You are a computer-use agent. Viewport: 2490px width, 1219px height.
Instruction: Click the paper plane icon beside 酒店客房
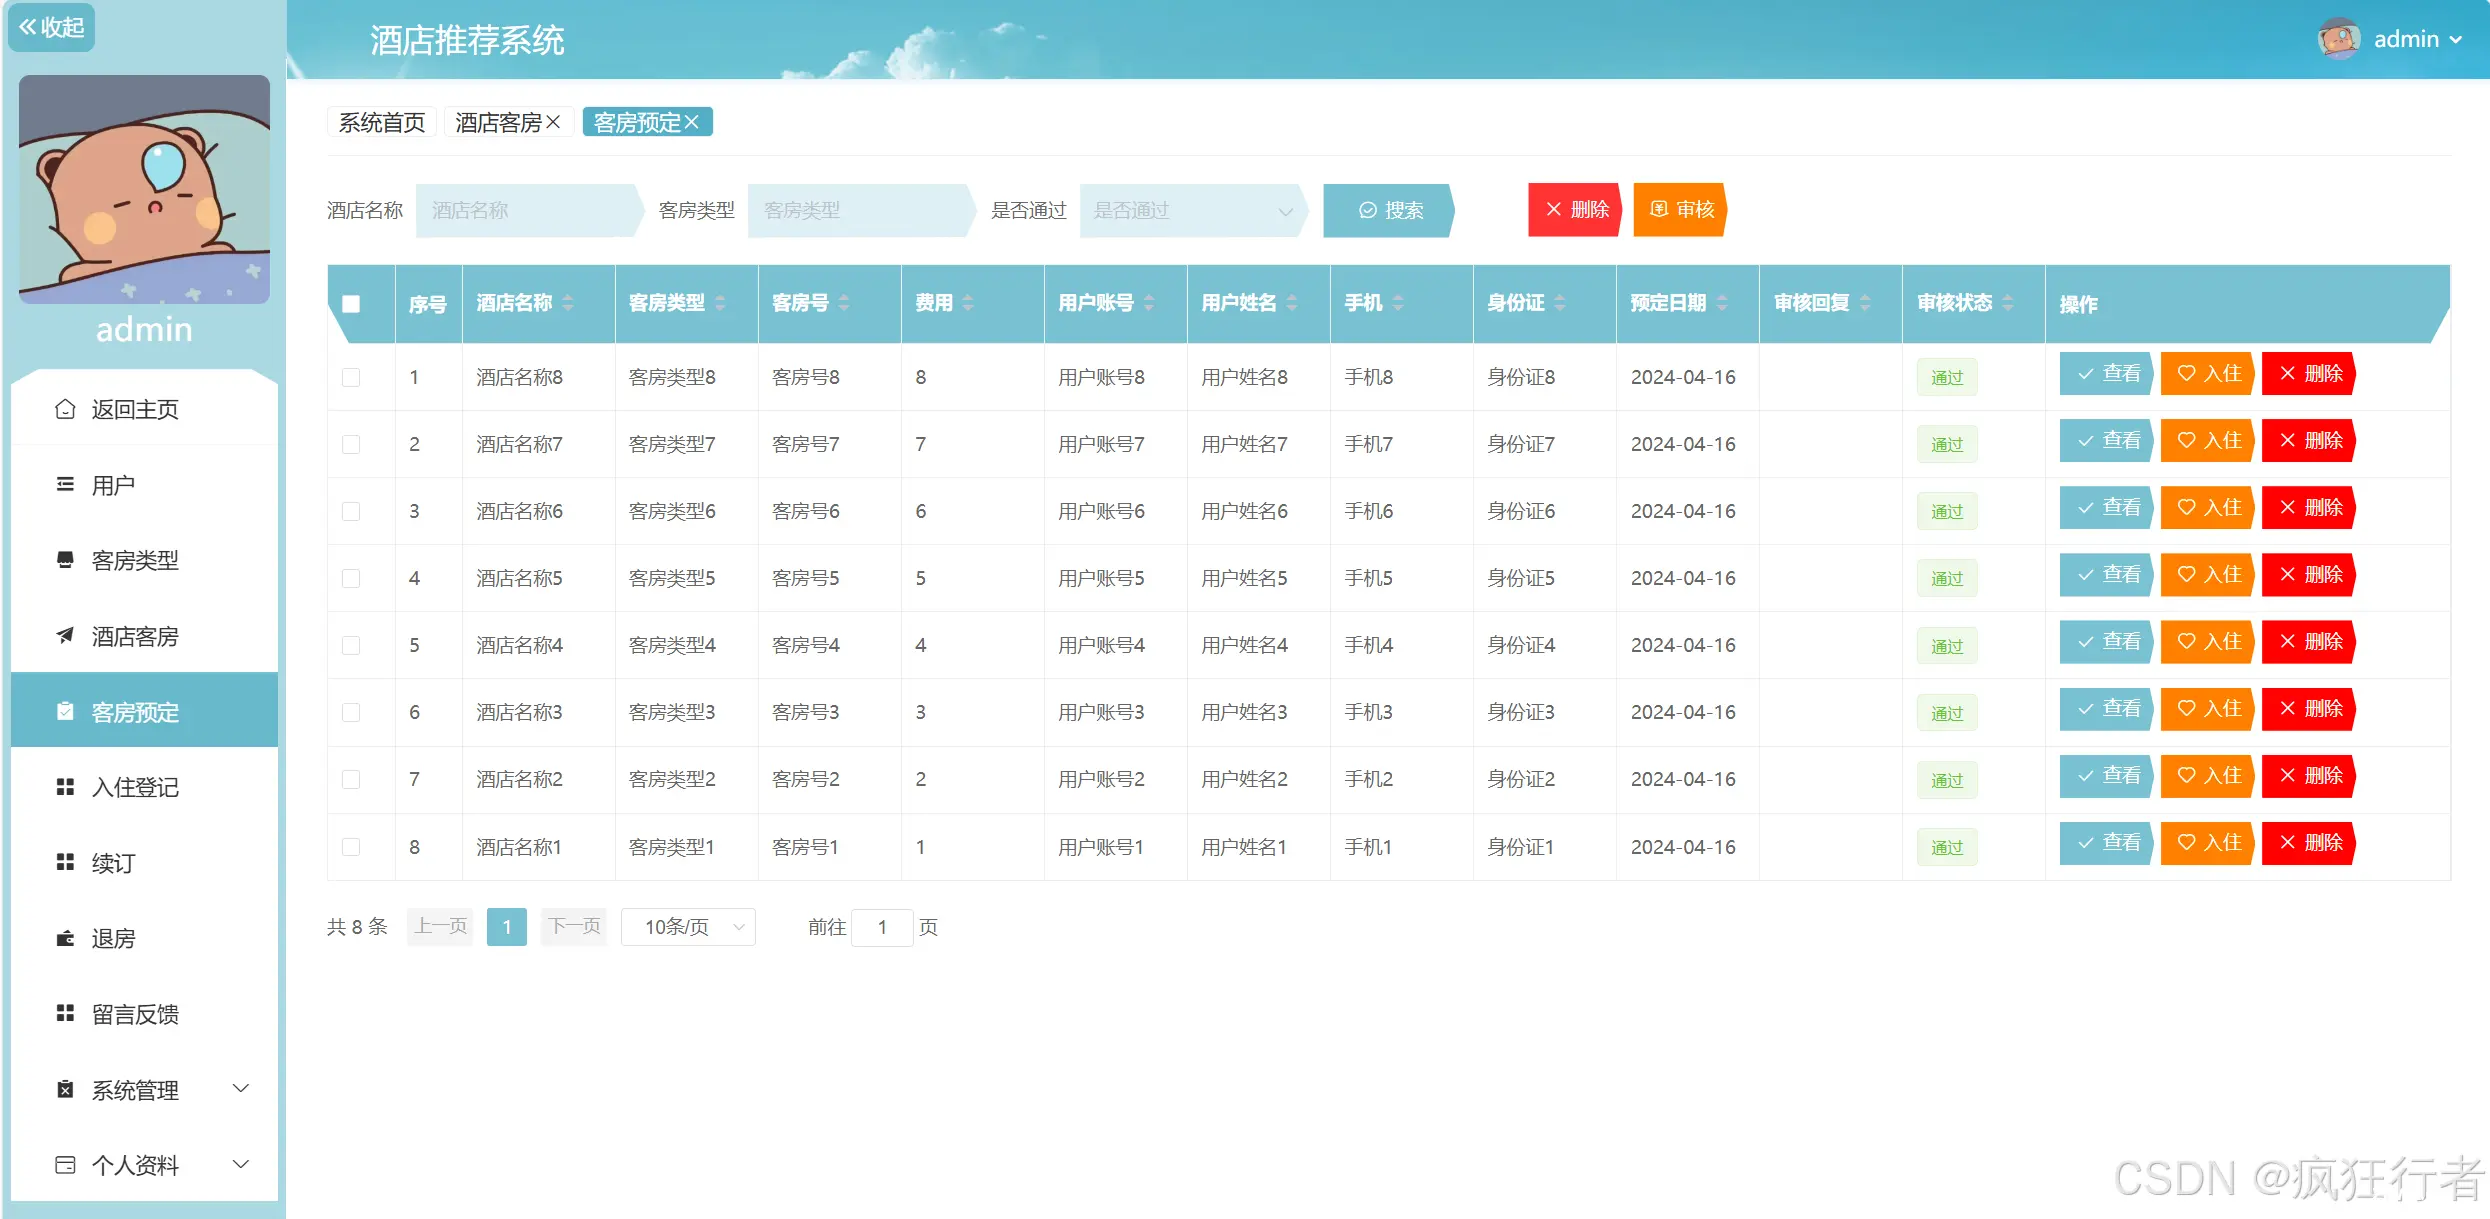[65, 636]
